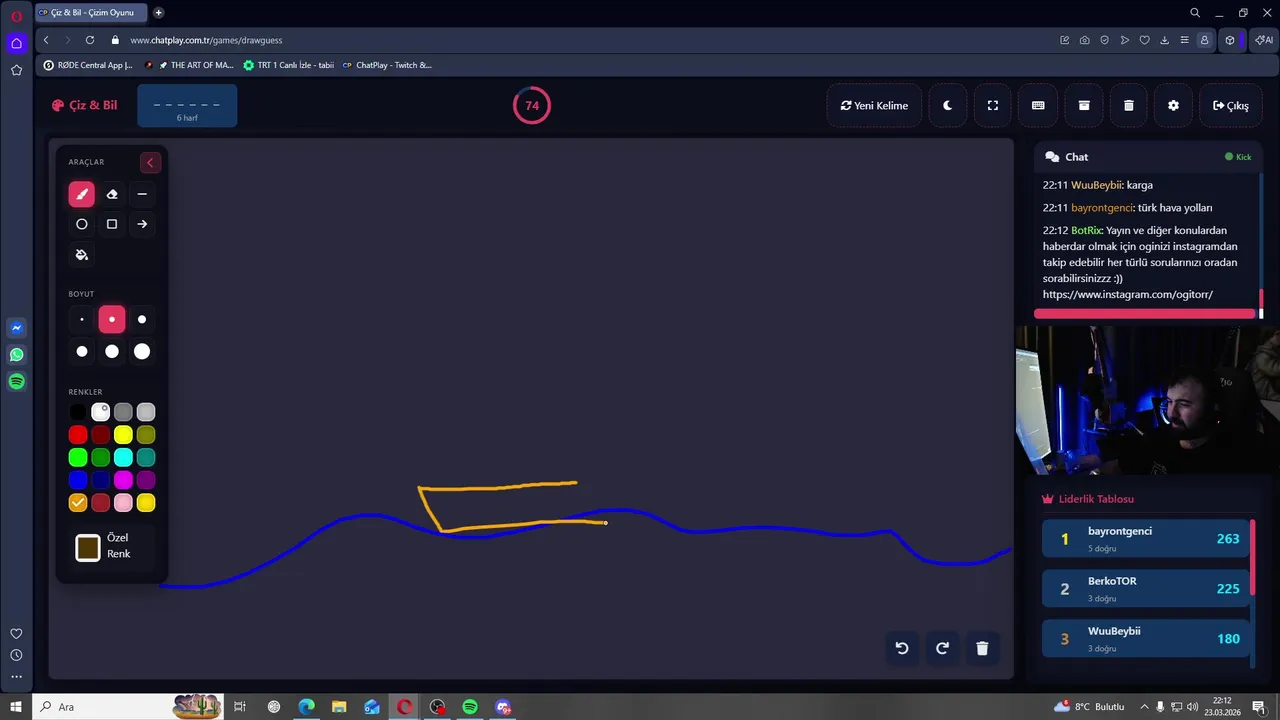1280x720 pixels.
Task: Open TRT 1 Canlı İzle bookmark
Action: pyautogui.click(x=289, y=65)
